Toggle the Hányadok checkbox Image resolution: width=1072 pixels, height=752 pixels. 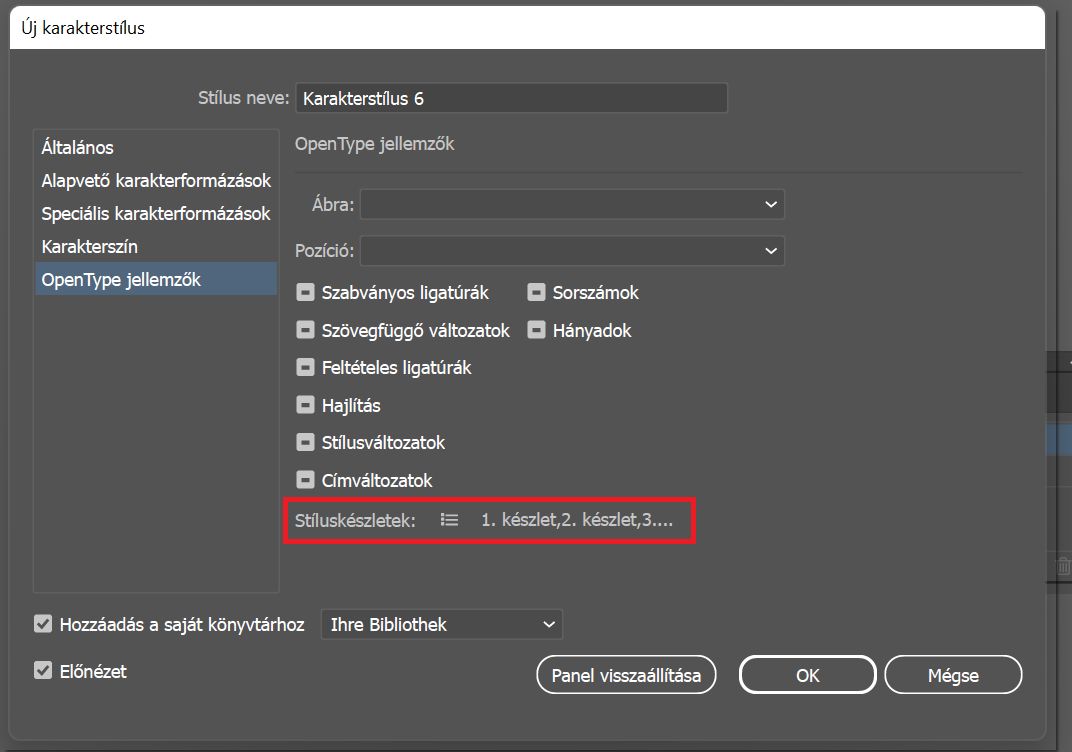pyautogui.click(x=536, y=330)
